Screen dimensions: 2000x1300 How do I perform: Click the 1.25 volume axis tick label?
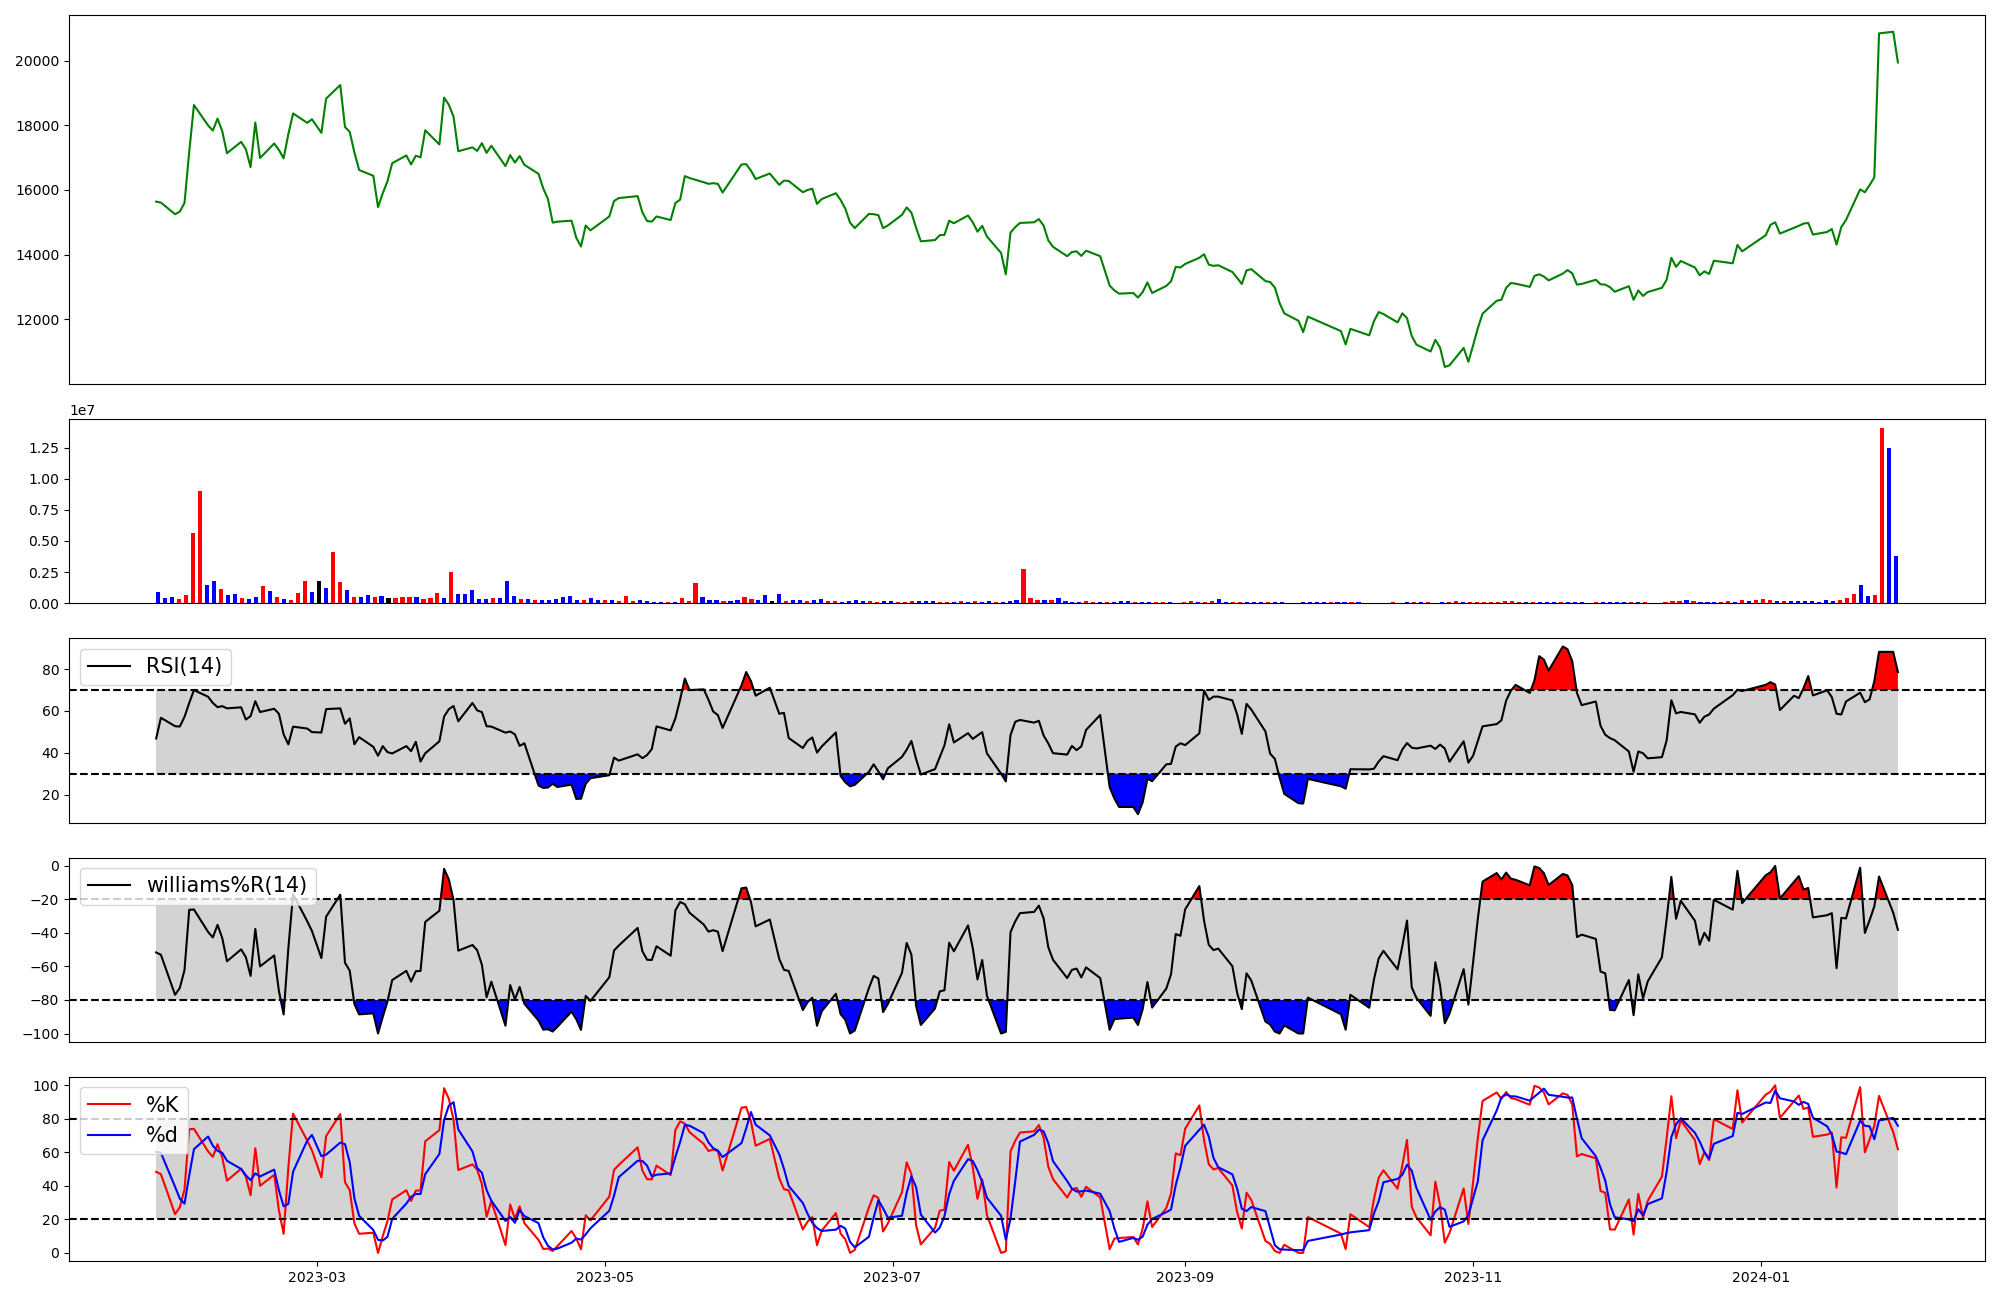pos(42,448)
